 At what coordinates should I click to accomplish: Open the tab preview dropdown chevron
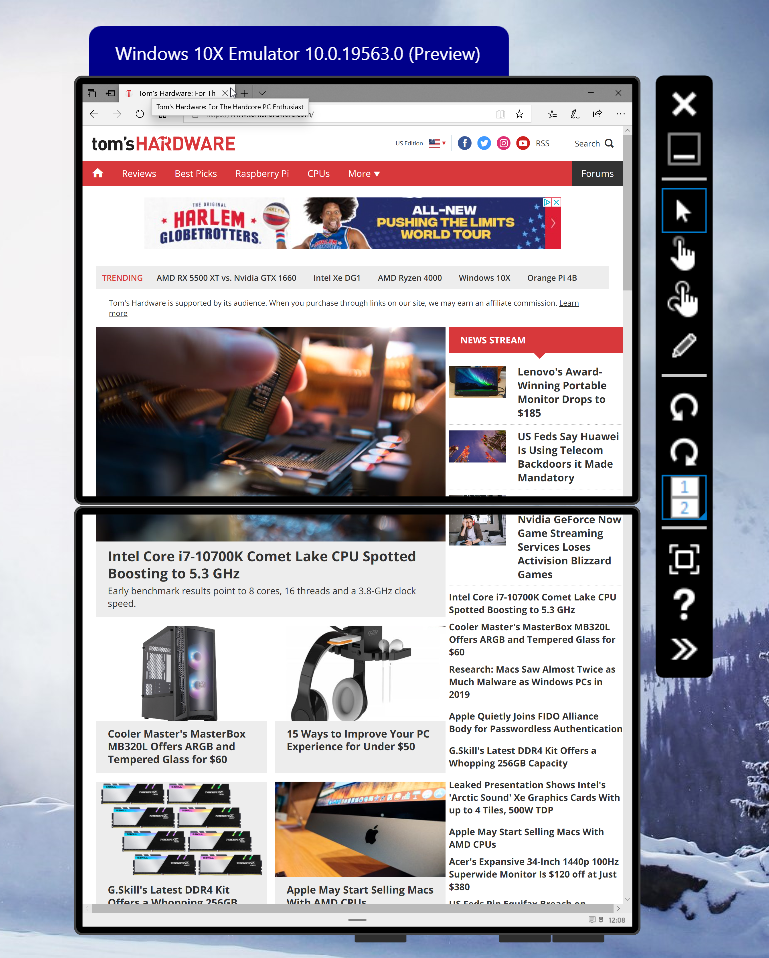[x=263, y=93]
